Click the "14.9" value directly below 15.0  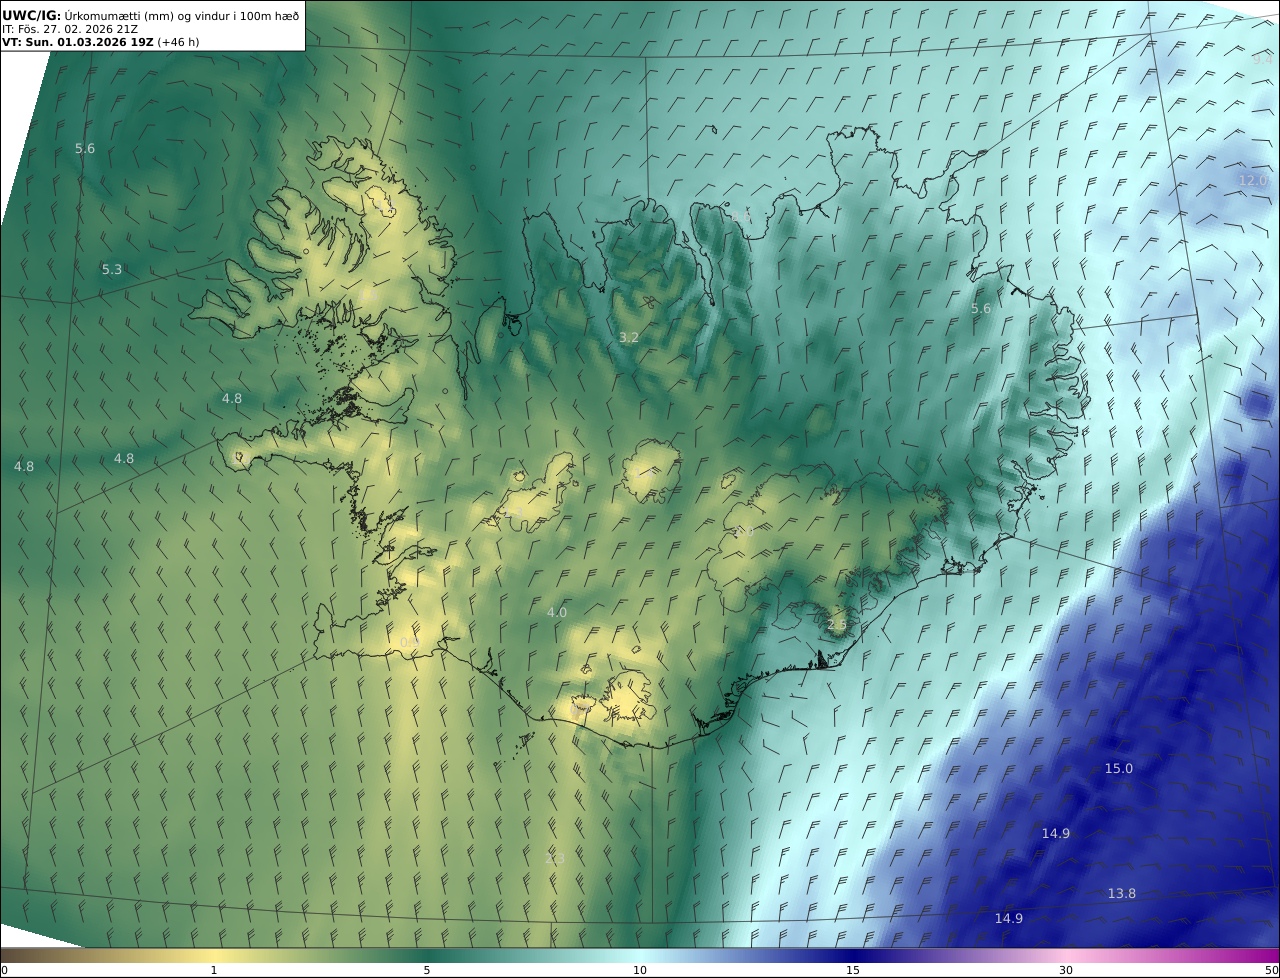tap(1055, 833)
